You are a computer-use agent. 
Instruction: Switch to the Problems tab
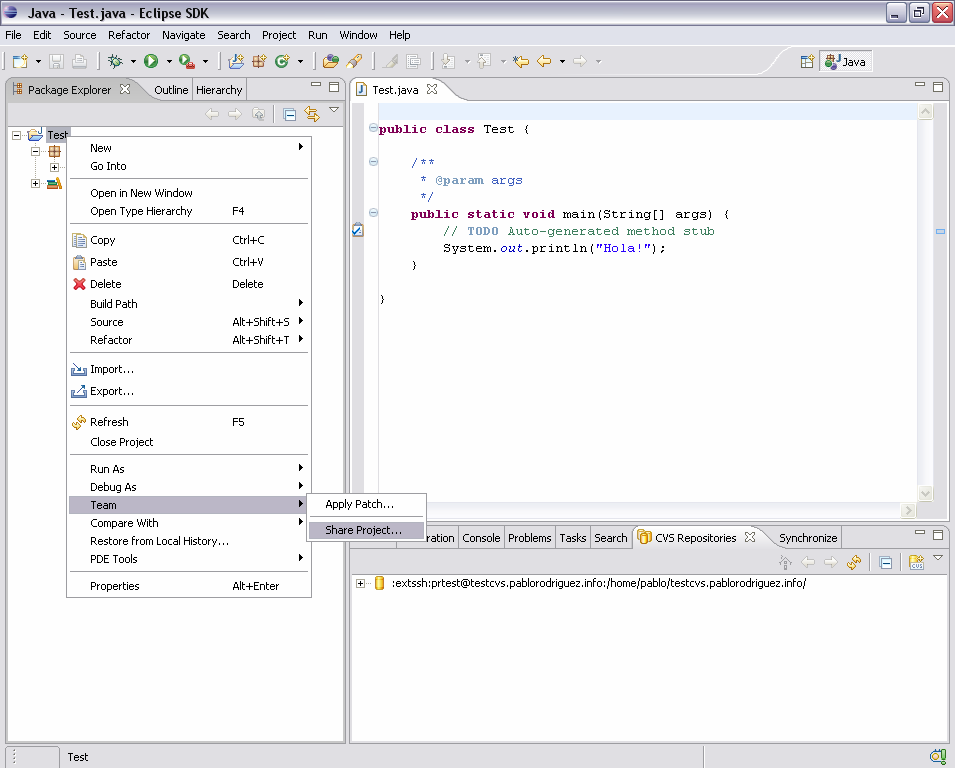click(529, 538)
